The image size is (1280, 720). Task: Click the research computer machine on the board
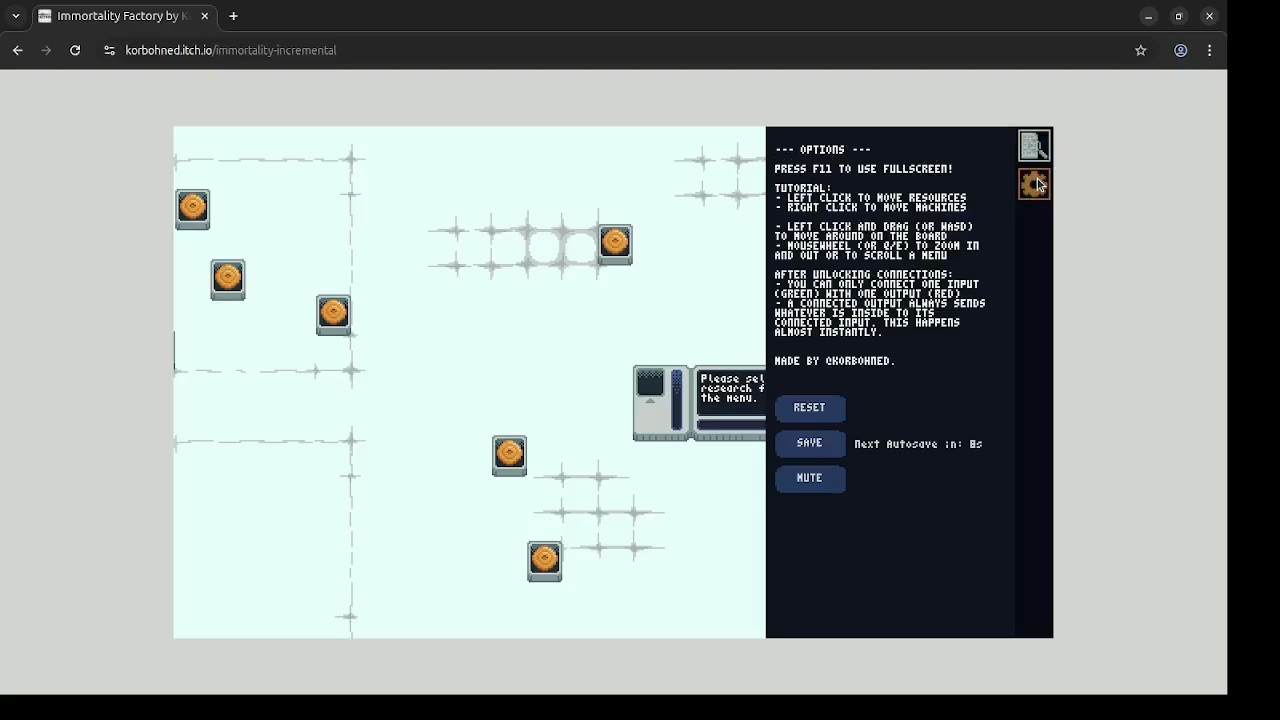coord(661,402)
